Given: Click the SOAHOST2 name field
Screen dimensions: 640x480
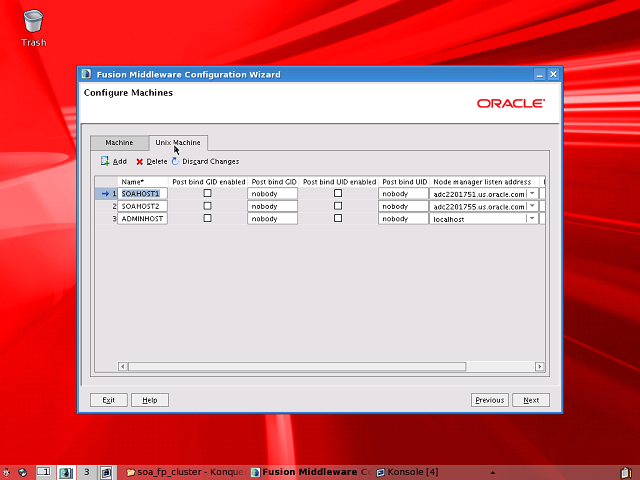Looking at the screenshot, I should click(142, 206).
